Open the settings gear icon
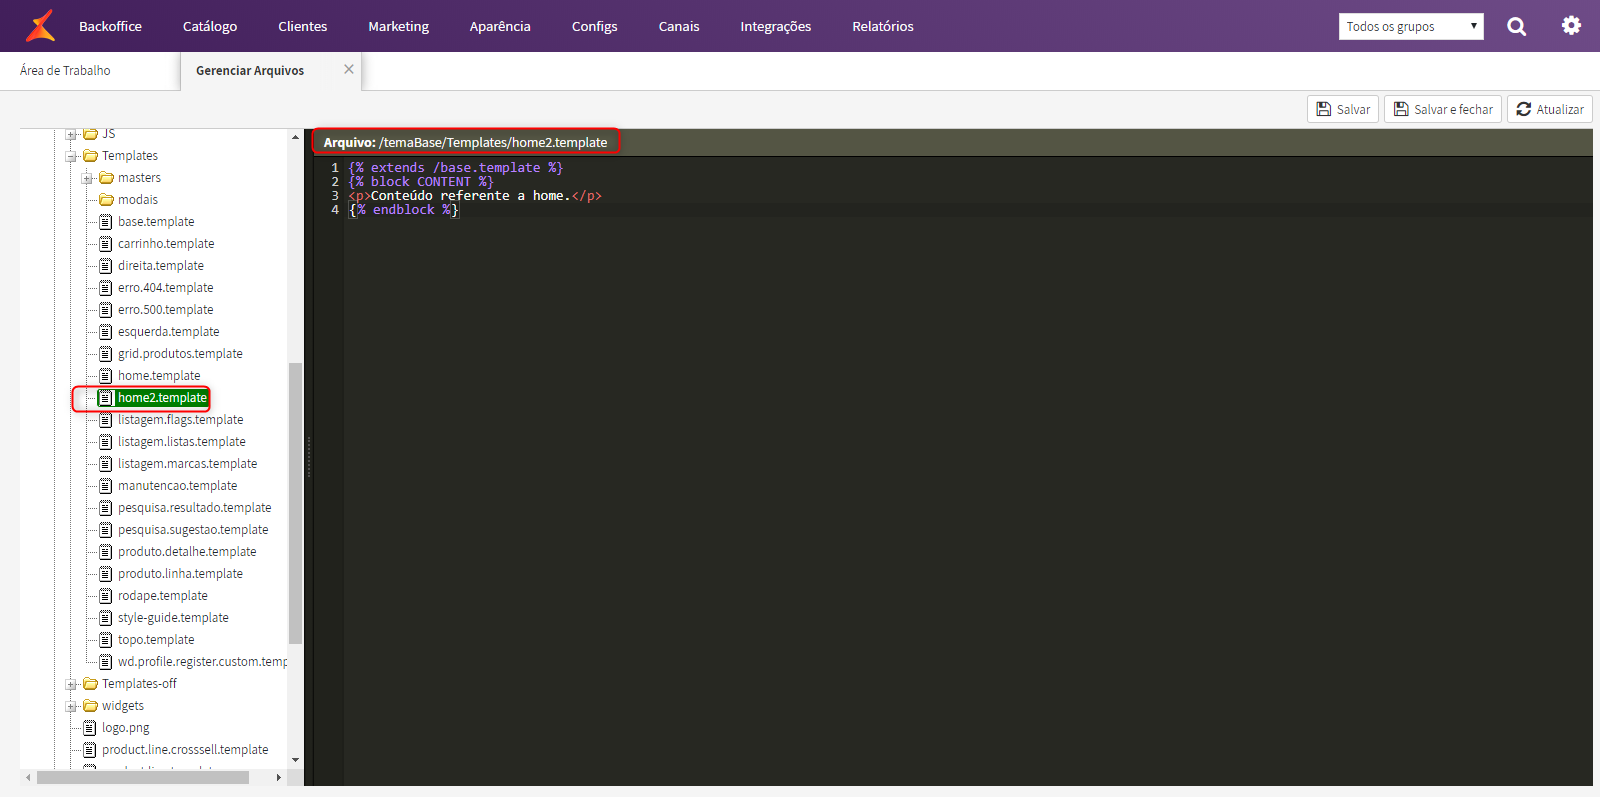Screen dimensions: 1600x797 pos(1571,26)
